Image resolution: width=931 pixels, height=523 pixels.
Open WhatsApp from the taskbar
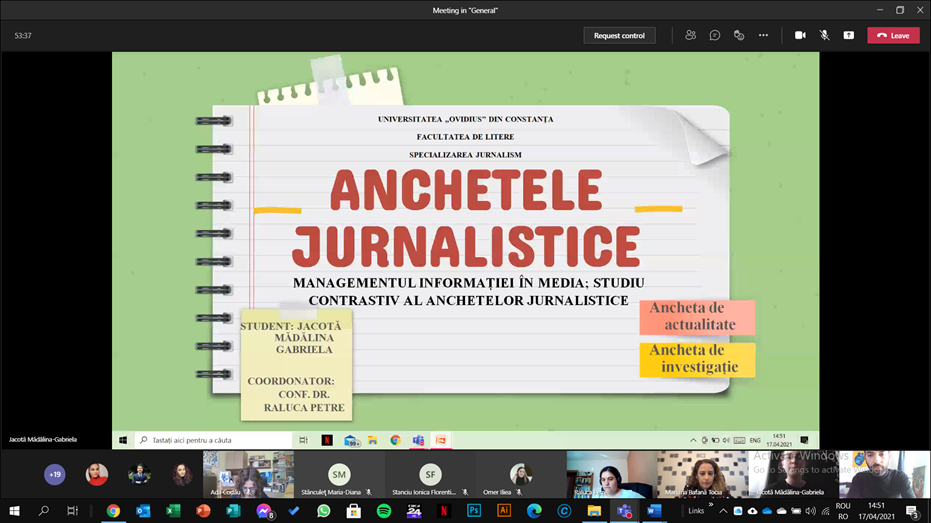point(324,511)
